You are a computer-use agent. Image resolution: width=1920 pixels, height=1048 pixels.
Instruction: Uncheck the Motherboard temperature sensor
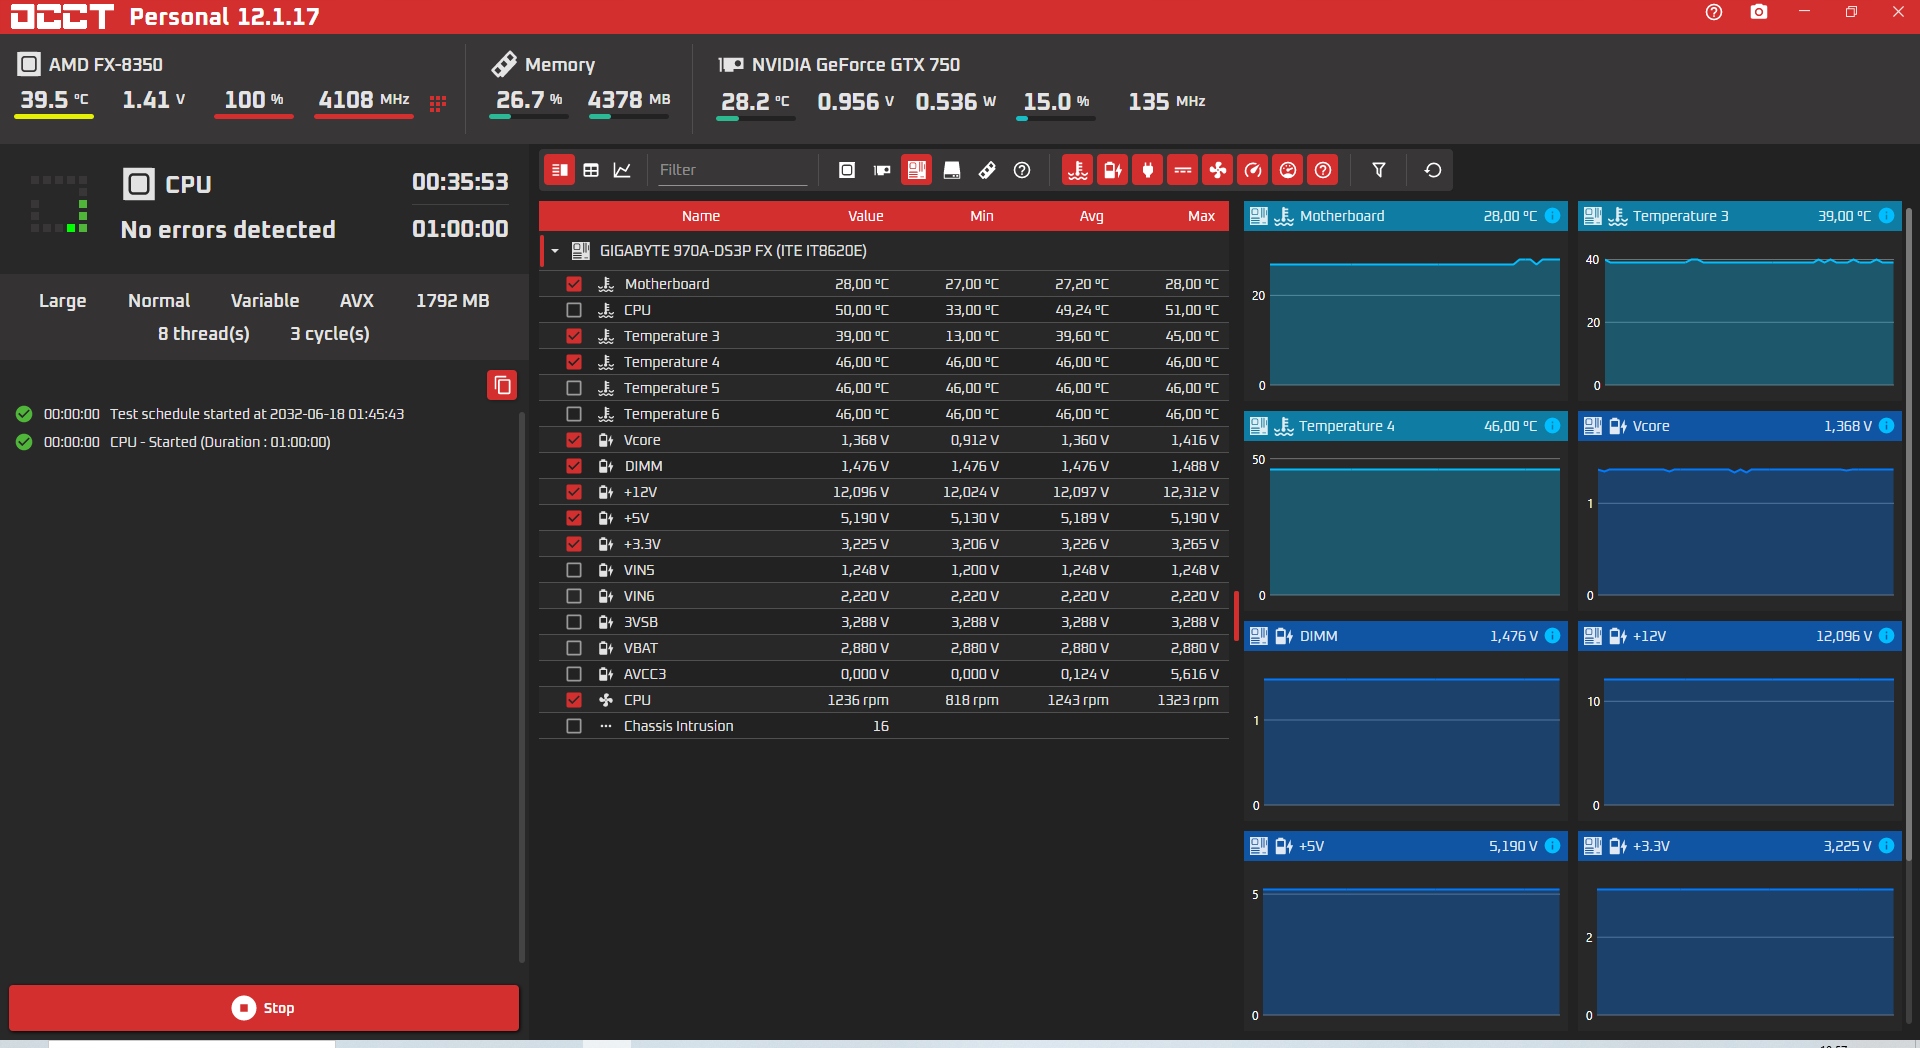[574, 284]
